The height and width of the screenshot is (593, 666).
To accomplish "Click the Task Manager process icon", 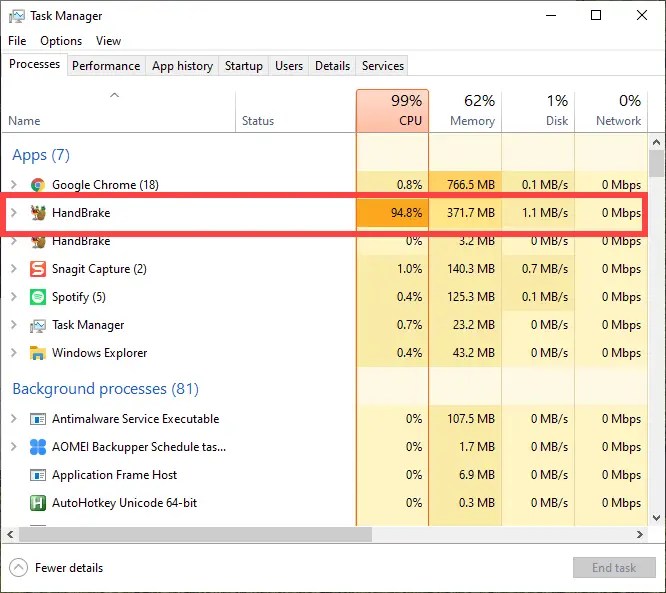I will tap(38, 325).
